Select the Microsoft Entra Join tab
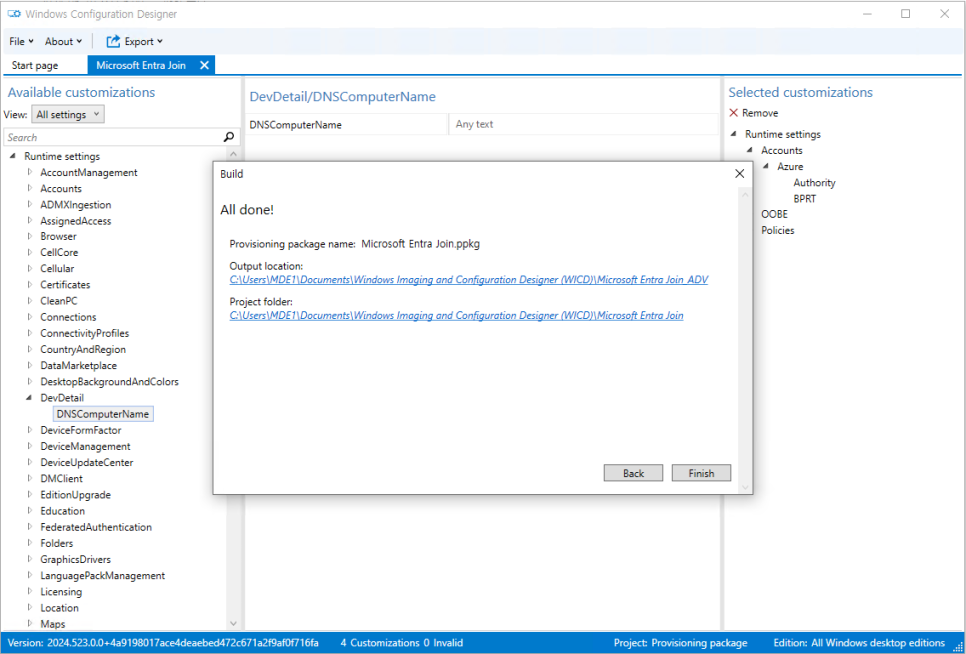 tap(141, 65)
